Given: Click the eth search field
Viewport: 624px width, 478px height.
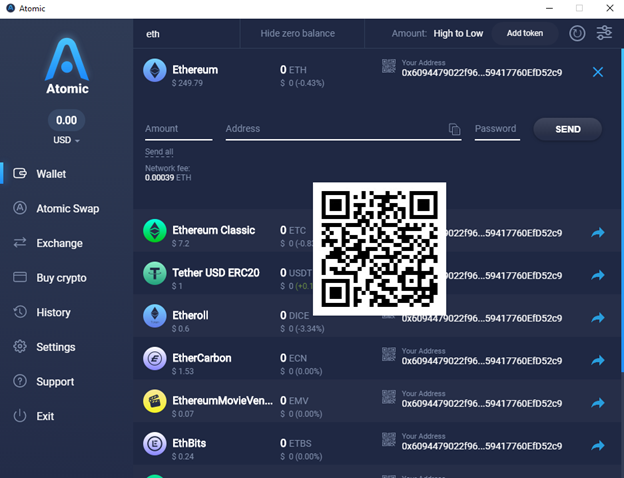Looking at the screenshot, I should (186, 34).
